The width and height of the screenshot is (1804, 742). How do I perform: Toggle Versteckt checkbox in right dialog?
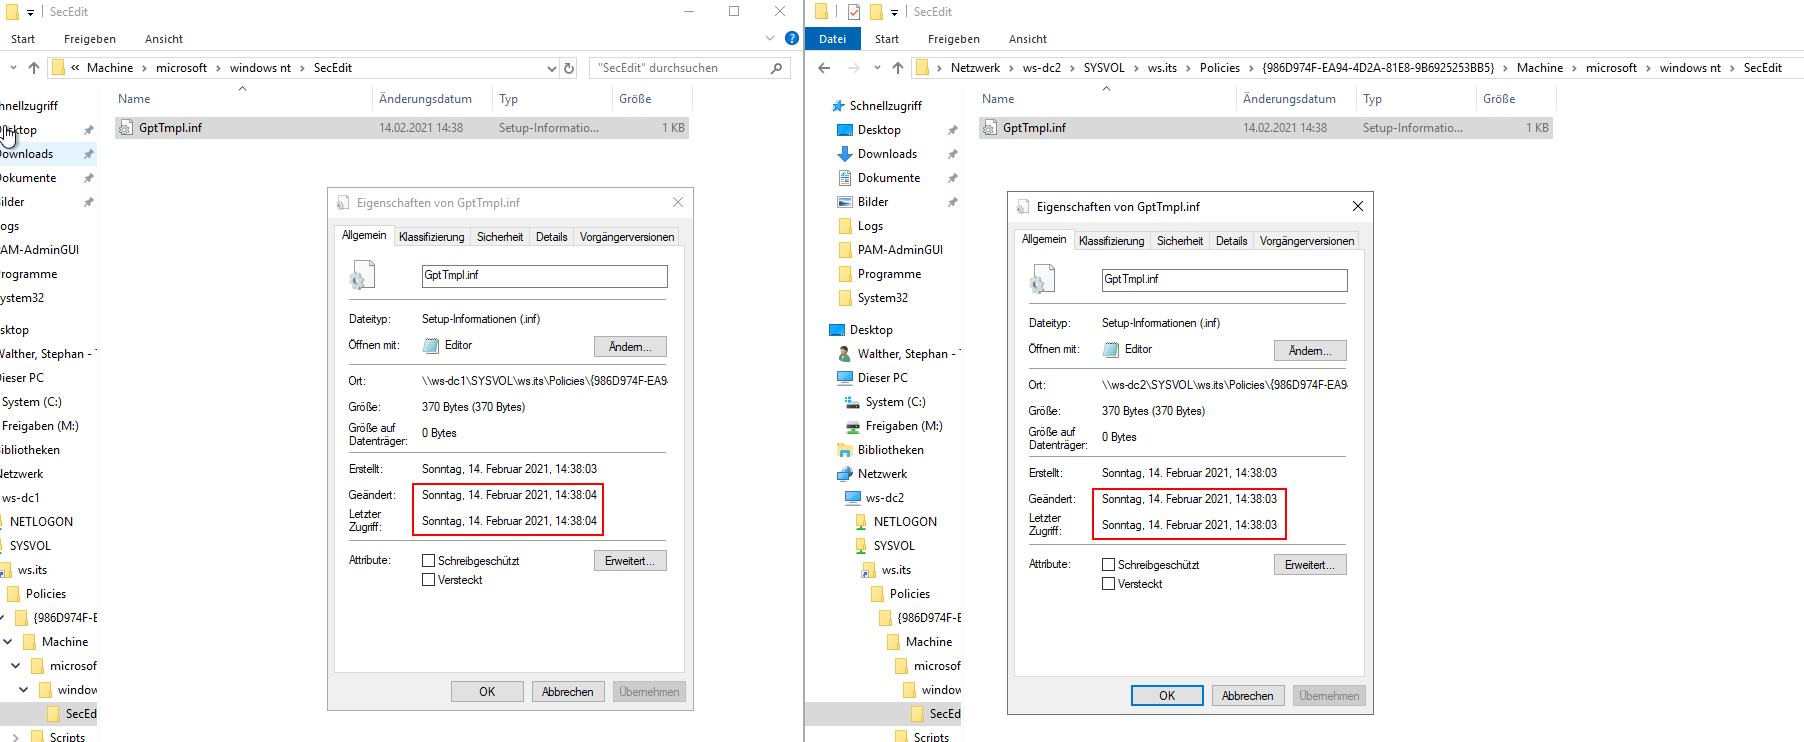coord(1108,584)
